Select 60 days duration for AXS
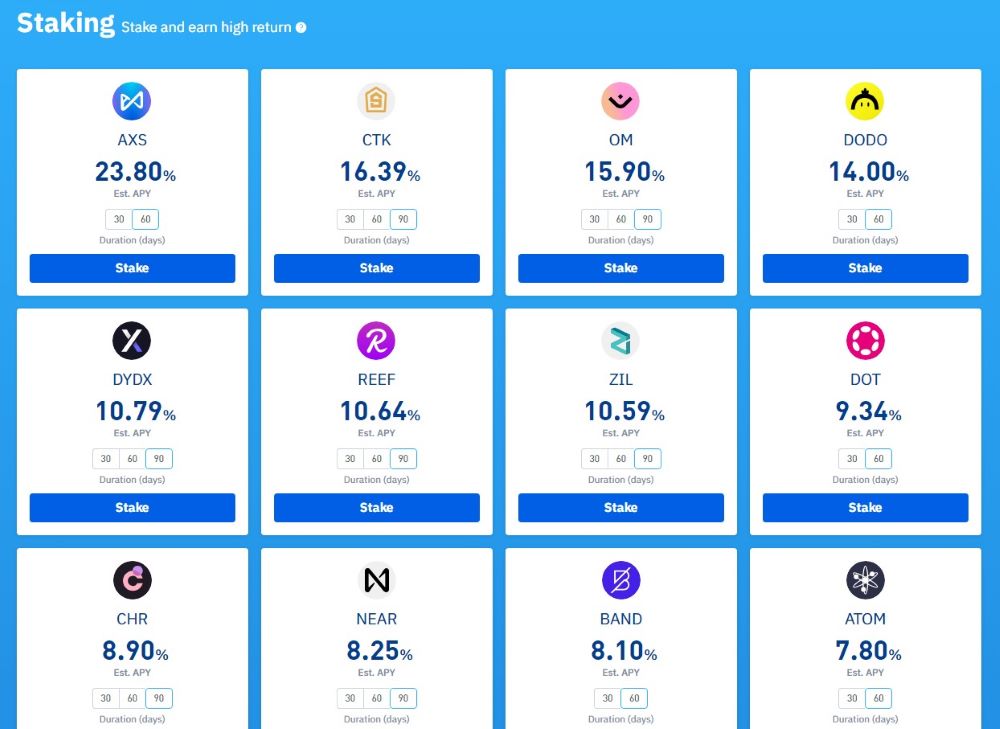Screen dimensions: 1000x729 pyautogui.click(x=145, y=219)
